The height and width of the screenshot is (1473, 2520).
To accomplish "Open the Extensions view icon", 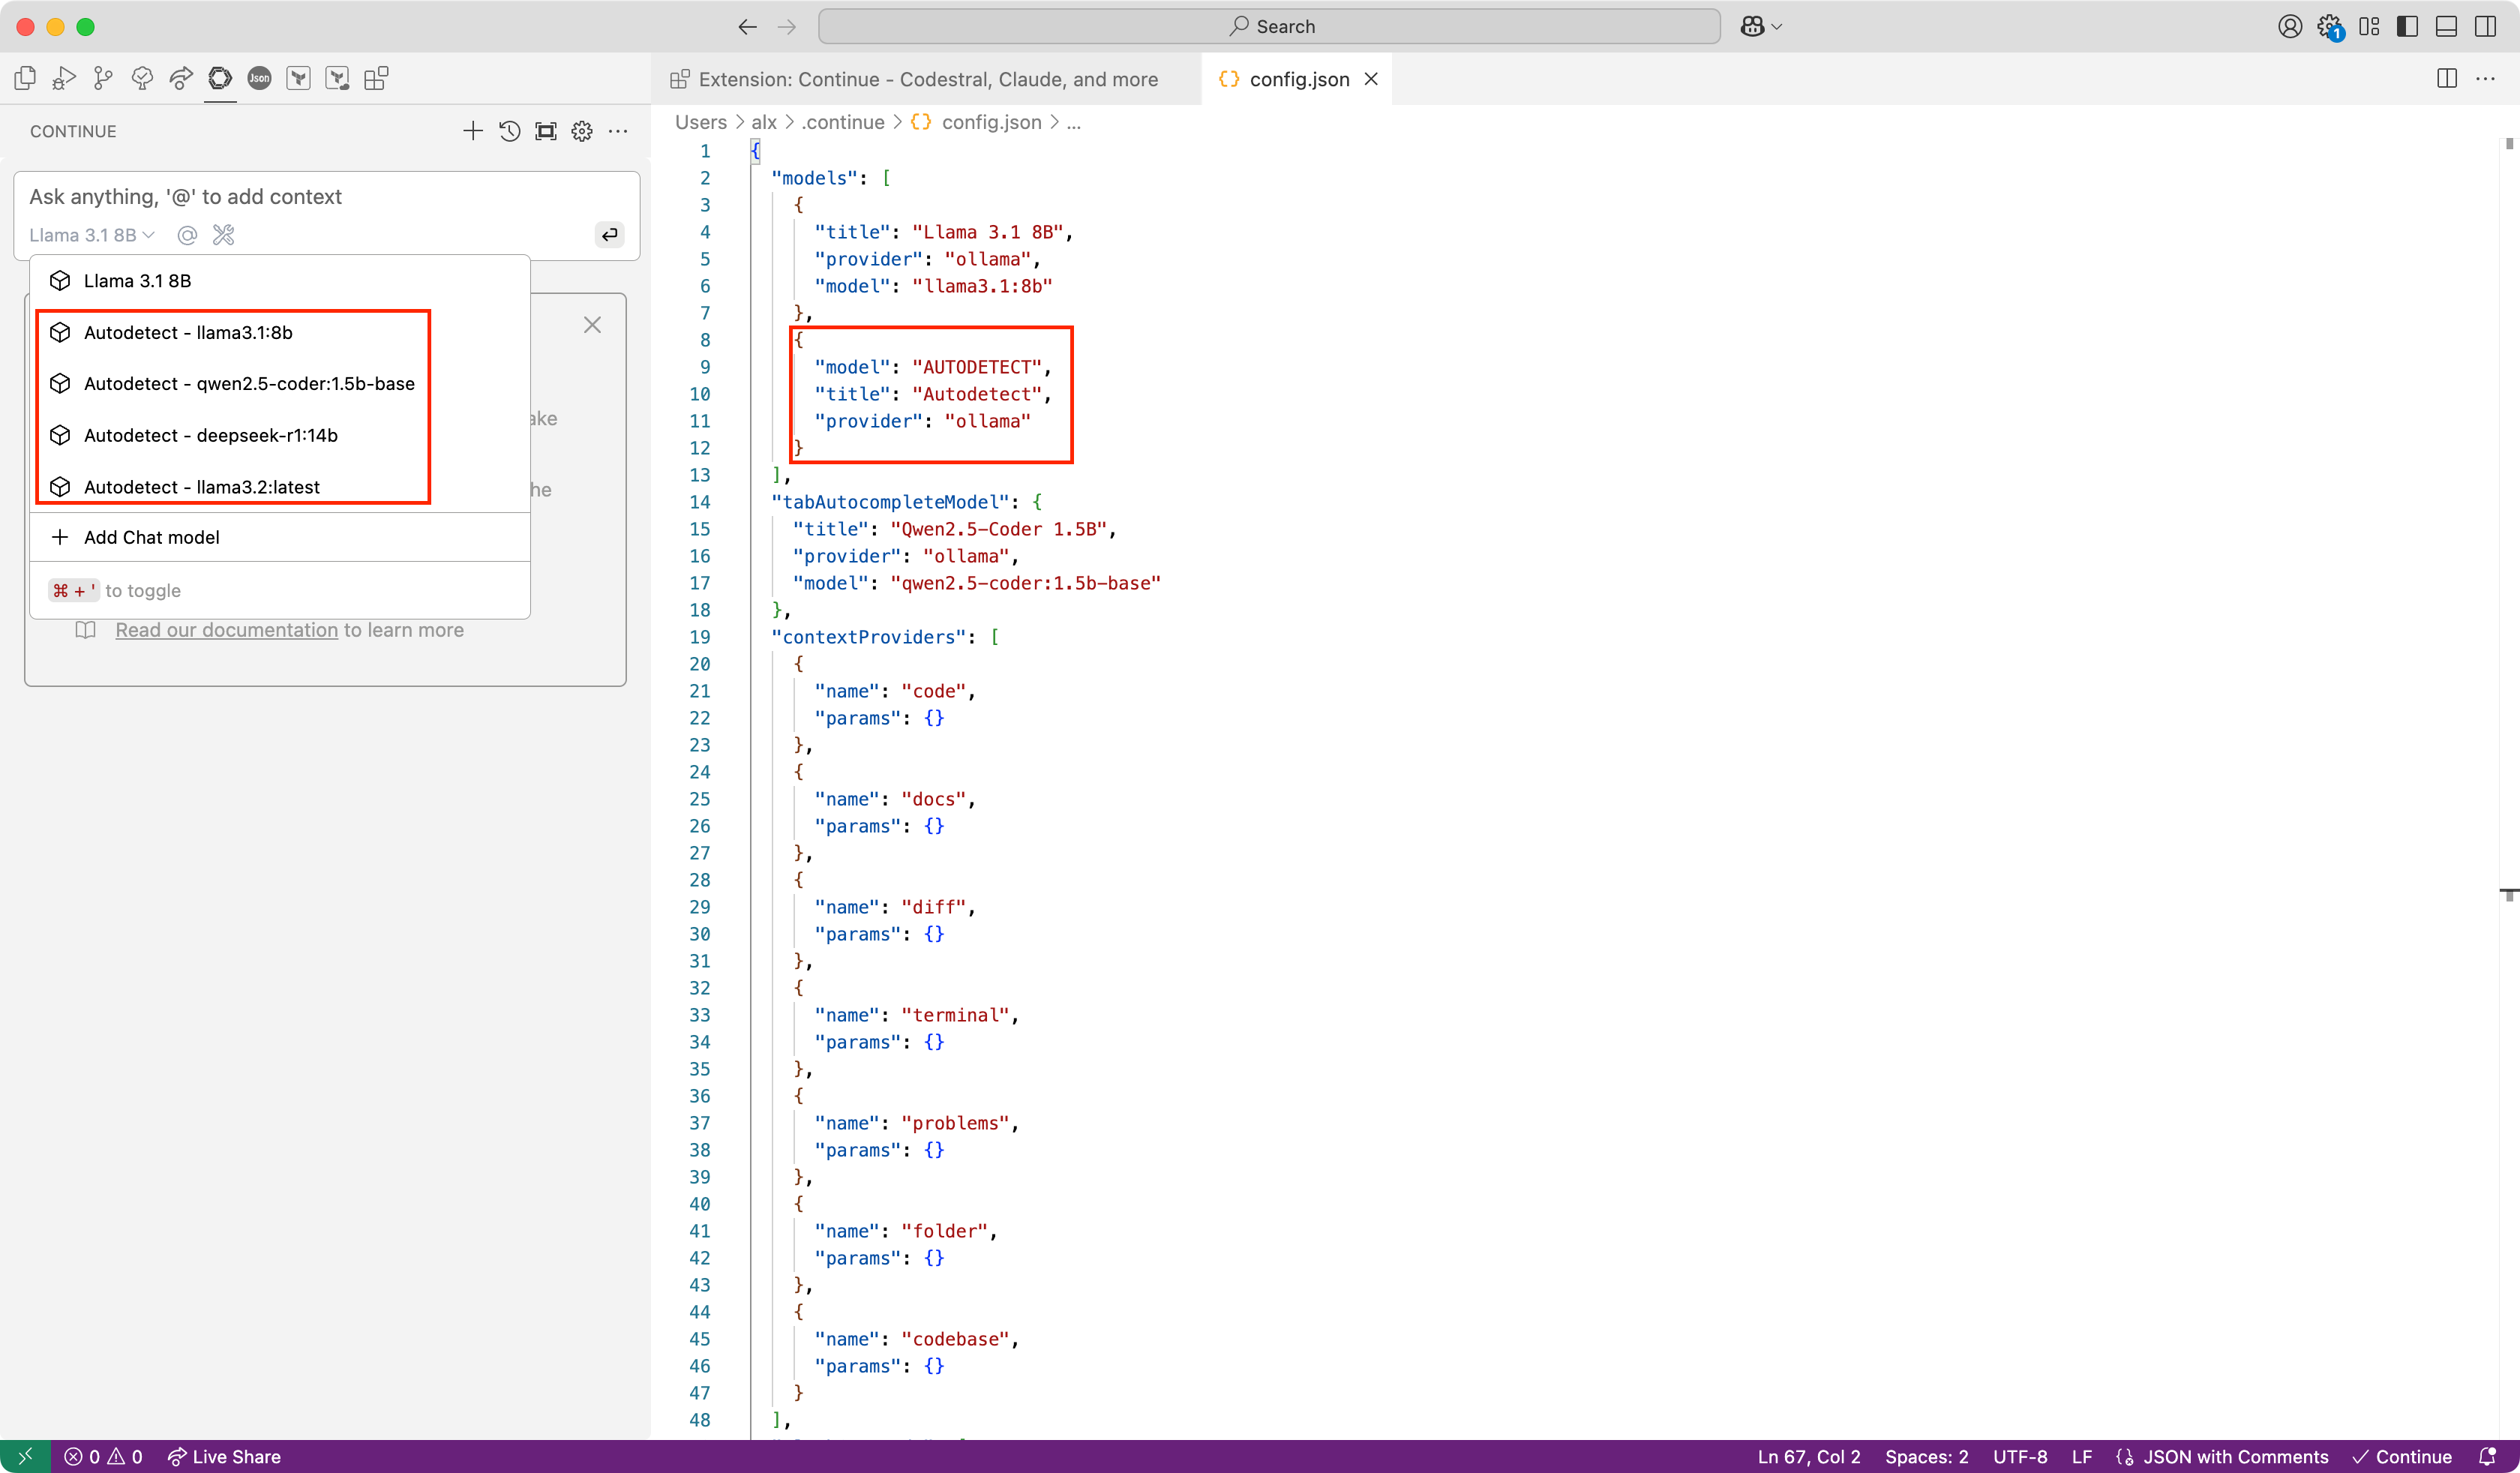I will pos(376,78).
